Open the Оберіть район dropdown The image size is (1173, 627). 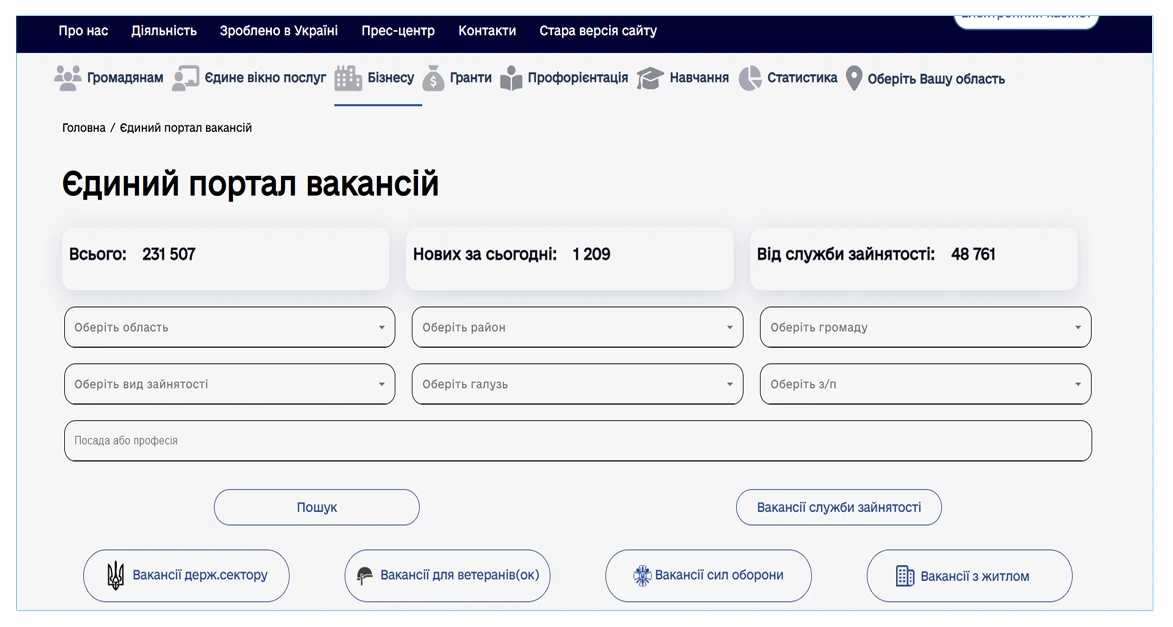[578, 327]
